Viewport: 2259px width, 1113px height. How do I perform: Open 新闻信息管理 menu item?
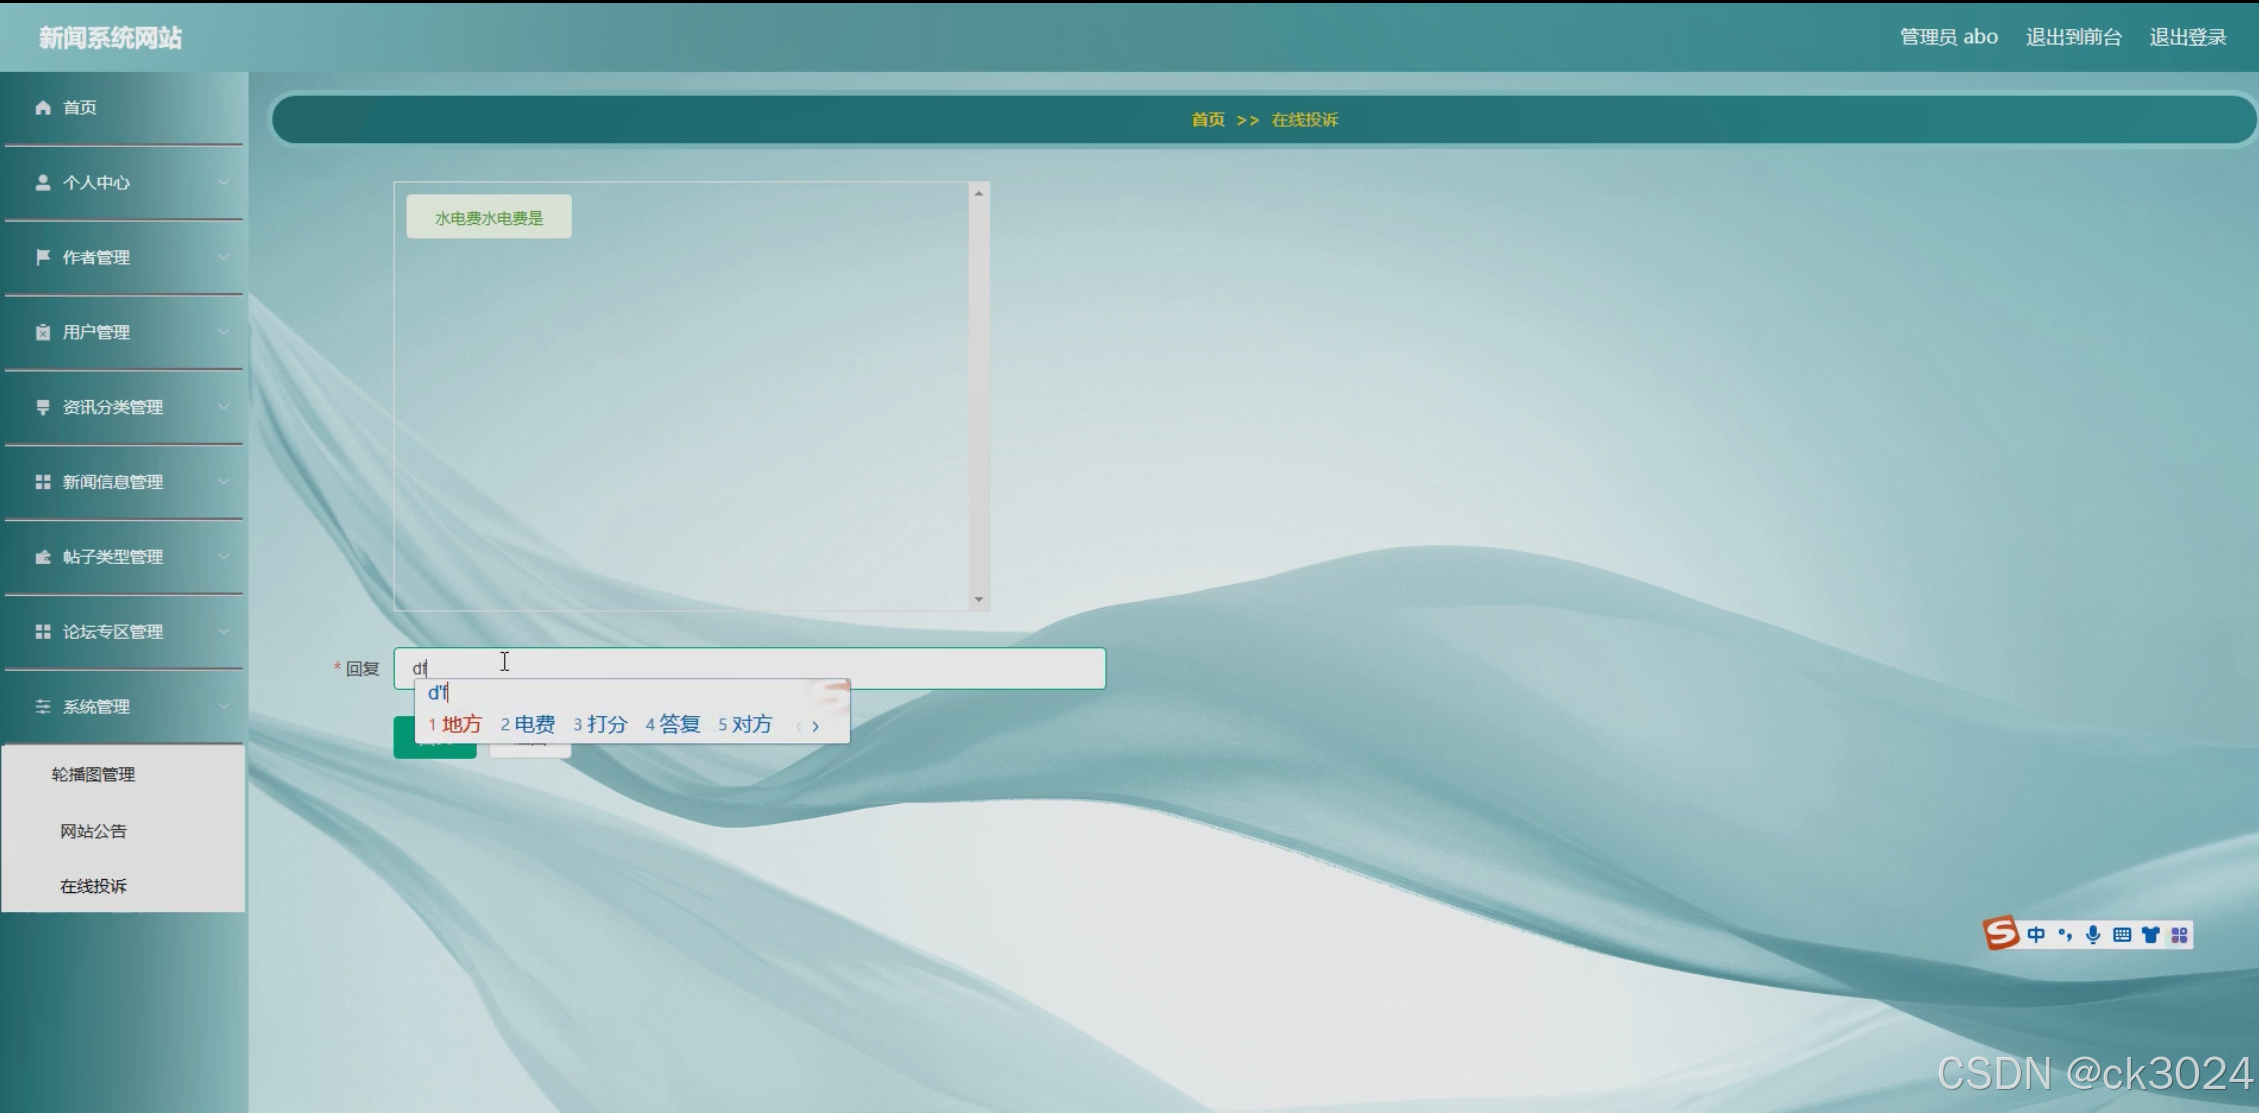pyautogui.click(x=124, y=483)
